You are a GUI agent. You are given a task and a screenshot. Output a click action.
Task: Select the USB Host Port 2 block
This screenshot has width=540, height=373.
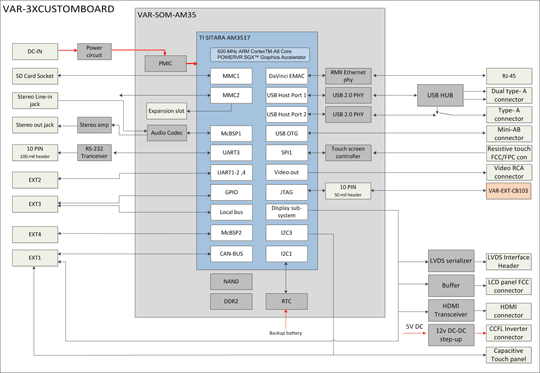tap(287, 114)
